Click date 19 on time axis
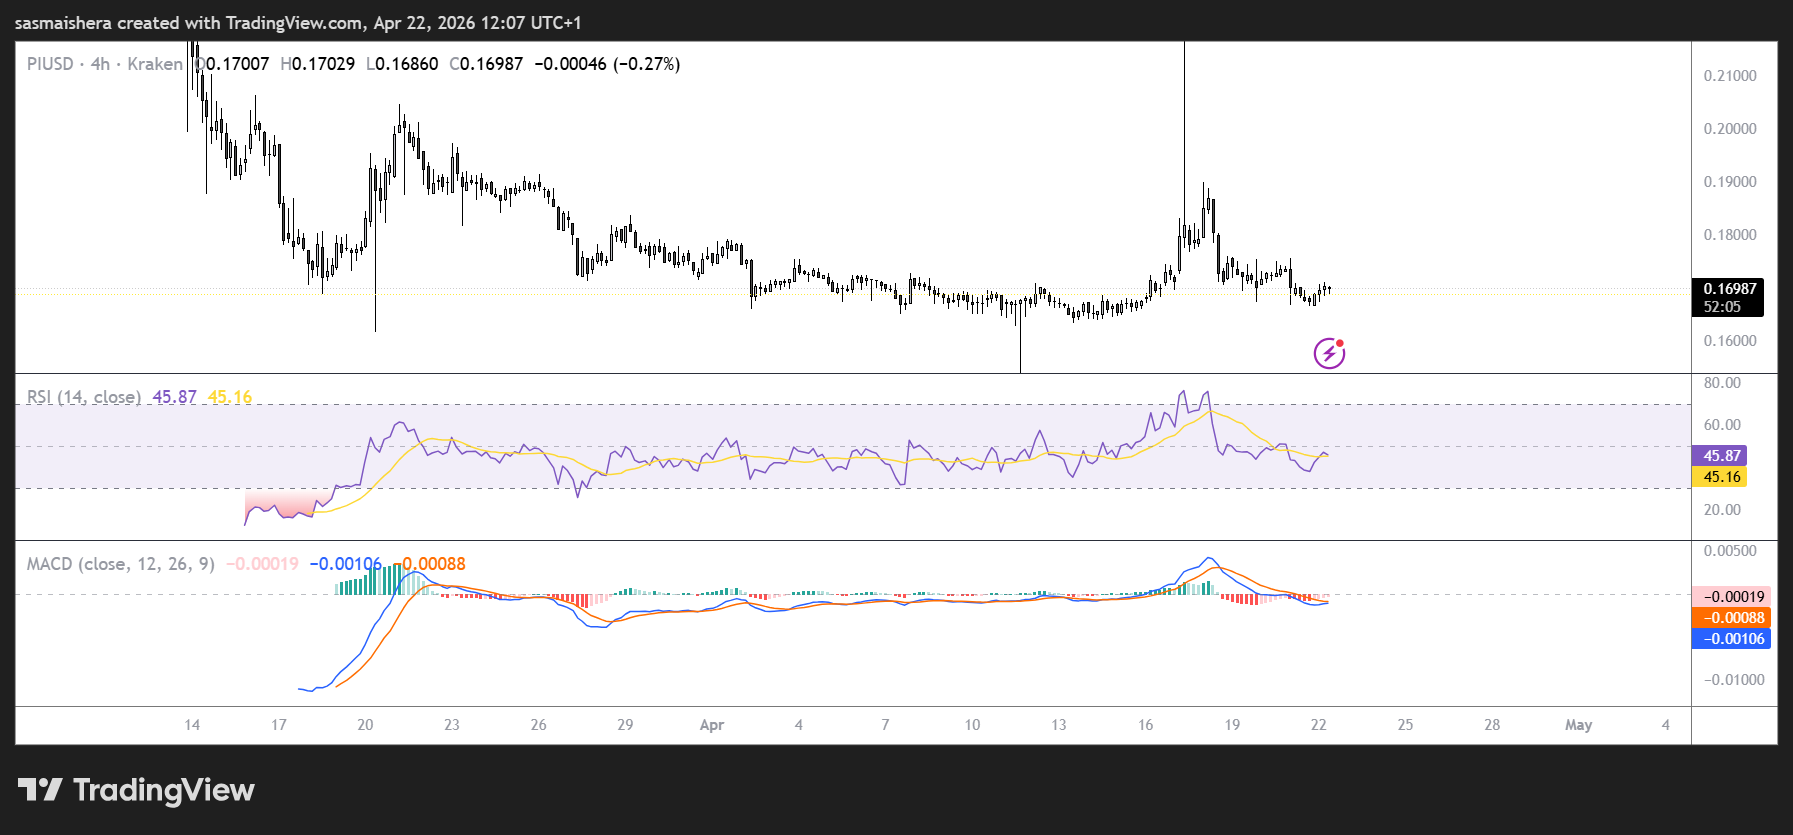 (x=1232, y=725)
